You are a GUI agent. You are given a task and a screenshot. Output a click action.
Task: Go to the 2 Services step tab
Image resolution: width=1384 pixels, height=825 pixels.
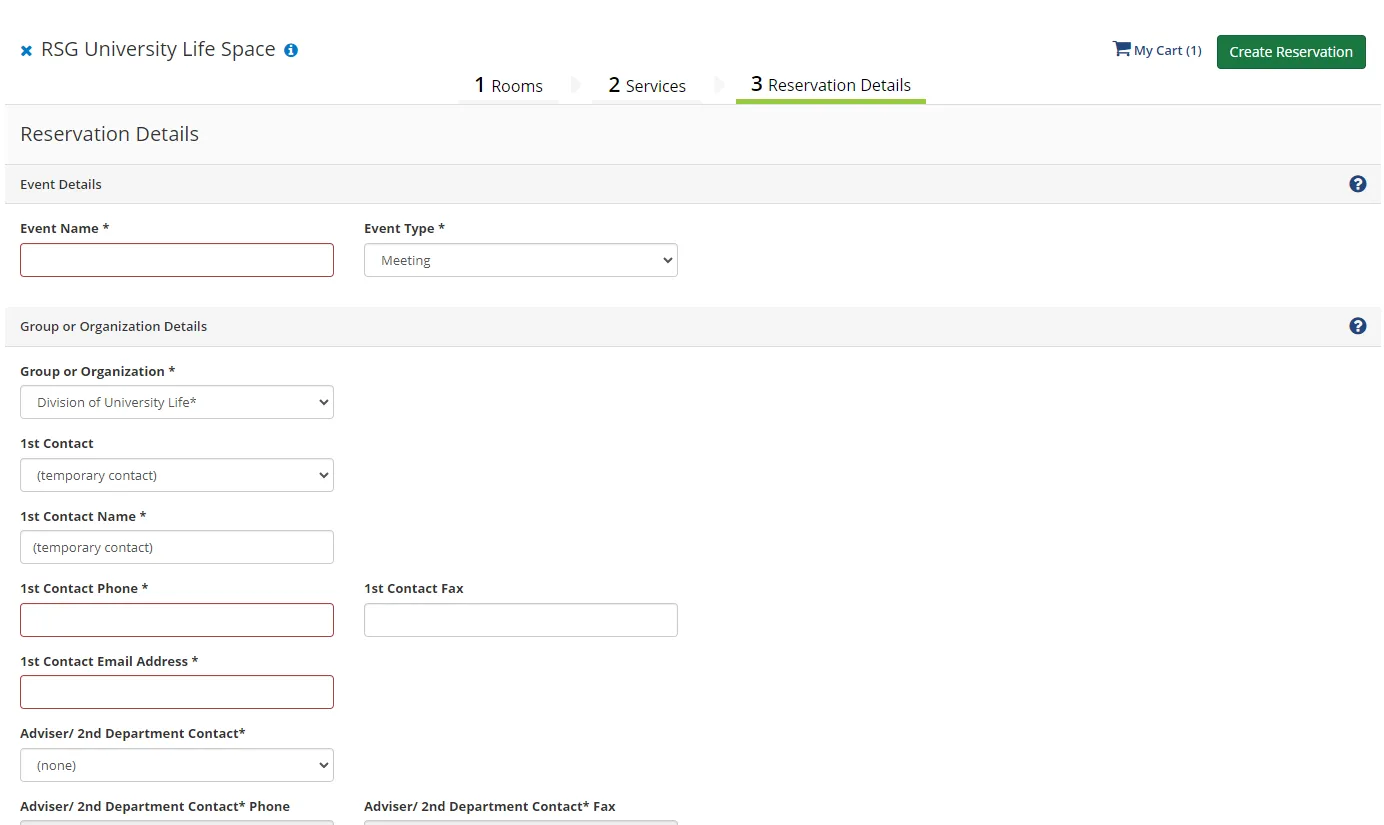point(647,86)
